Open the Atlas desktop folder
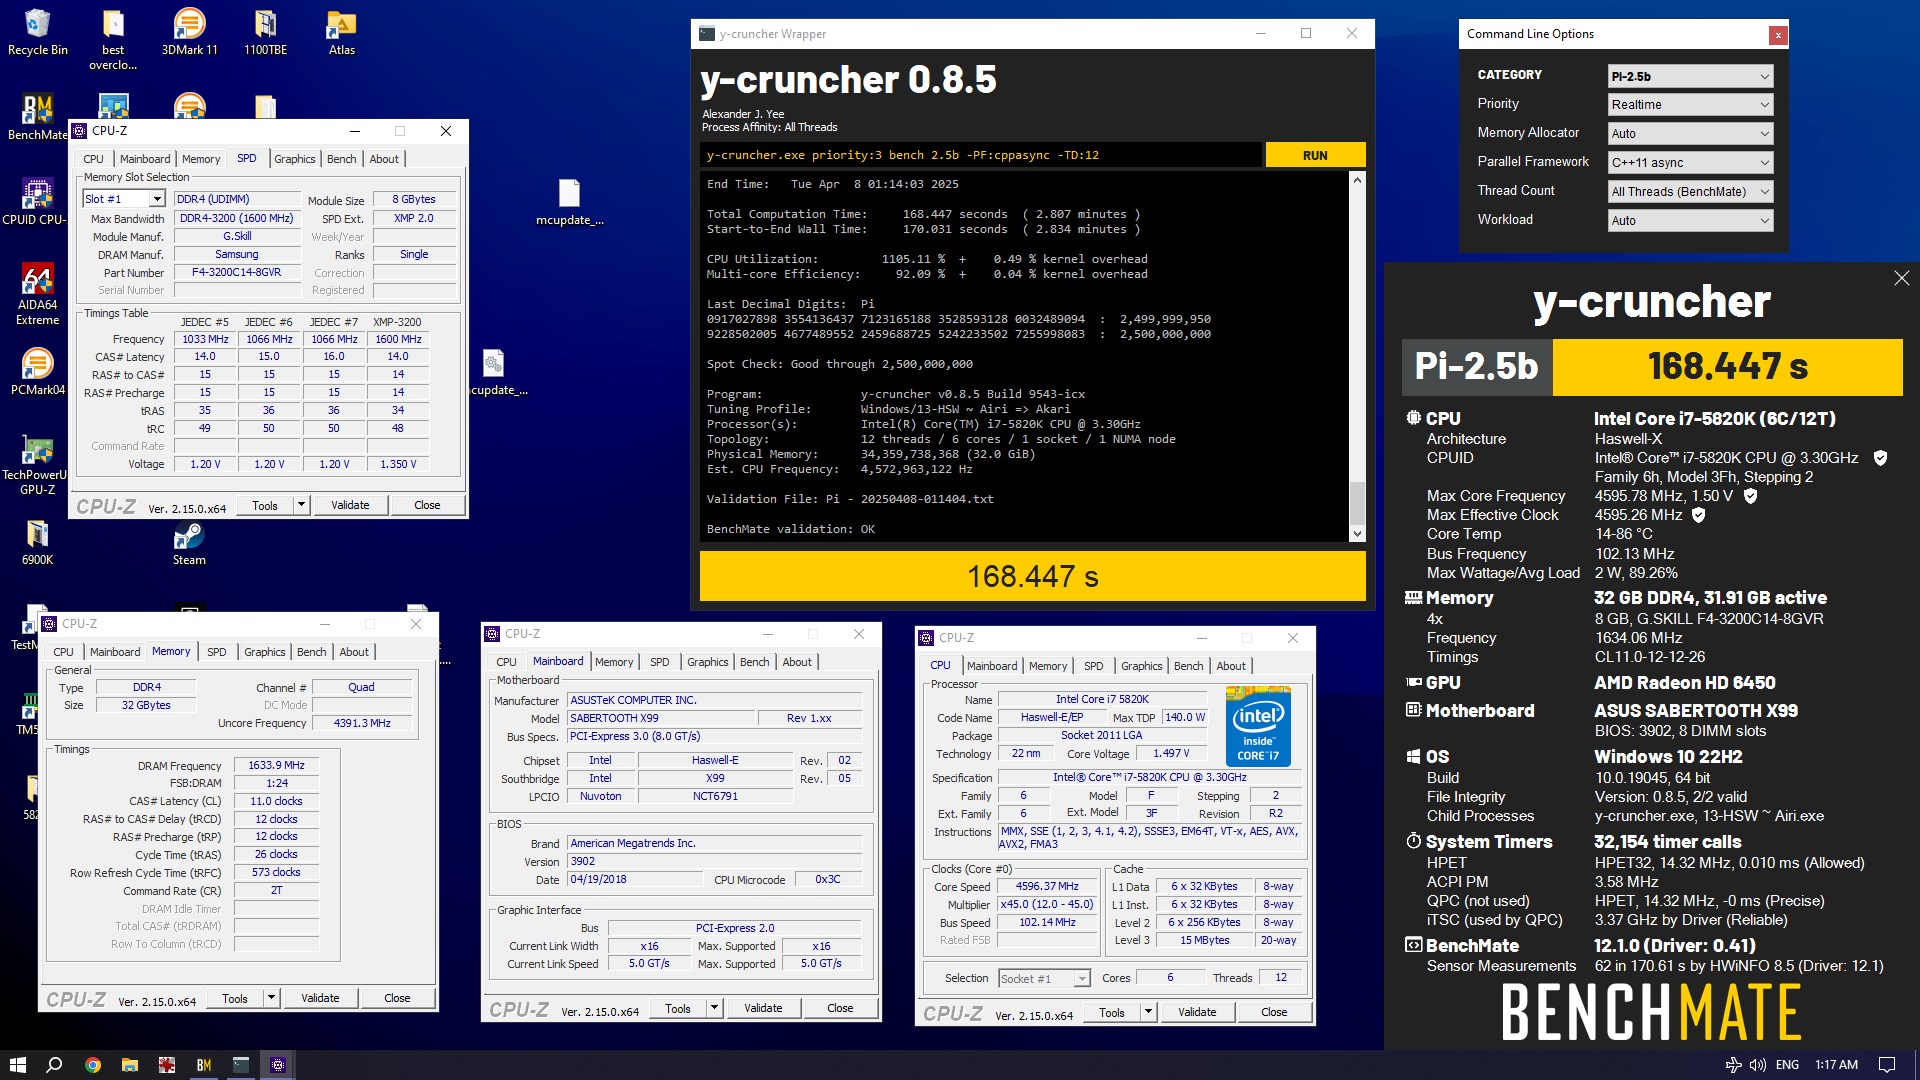The image size is (1920, 1080). (342, 33)
